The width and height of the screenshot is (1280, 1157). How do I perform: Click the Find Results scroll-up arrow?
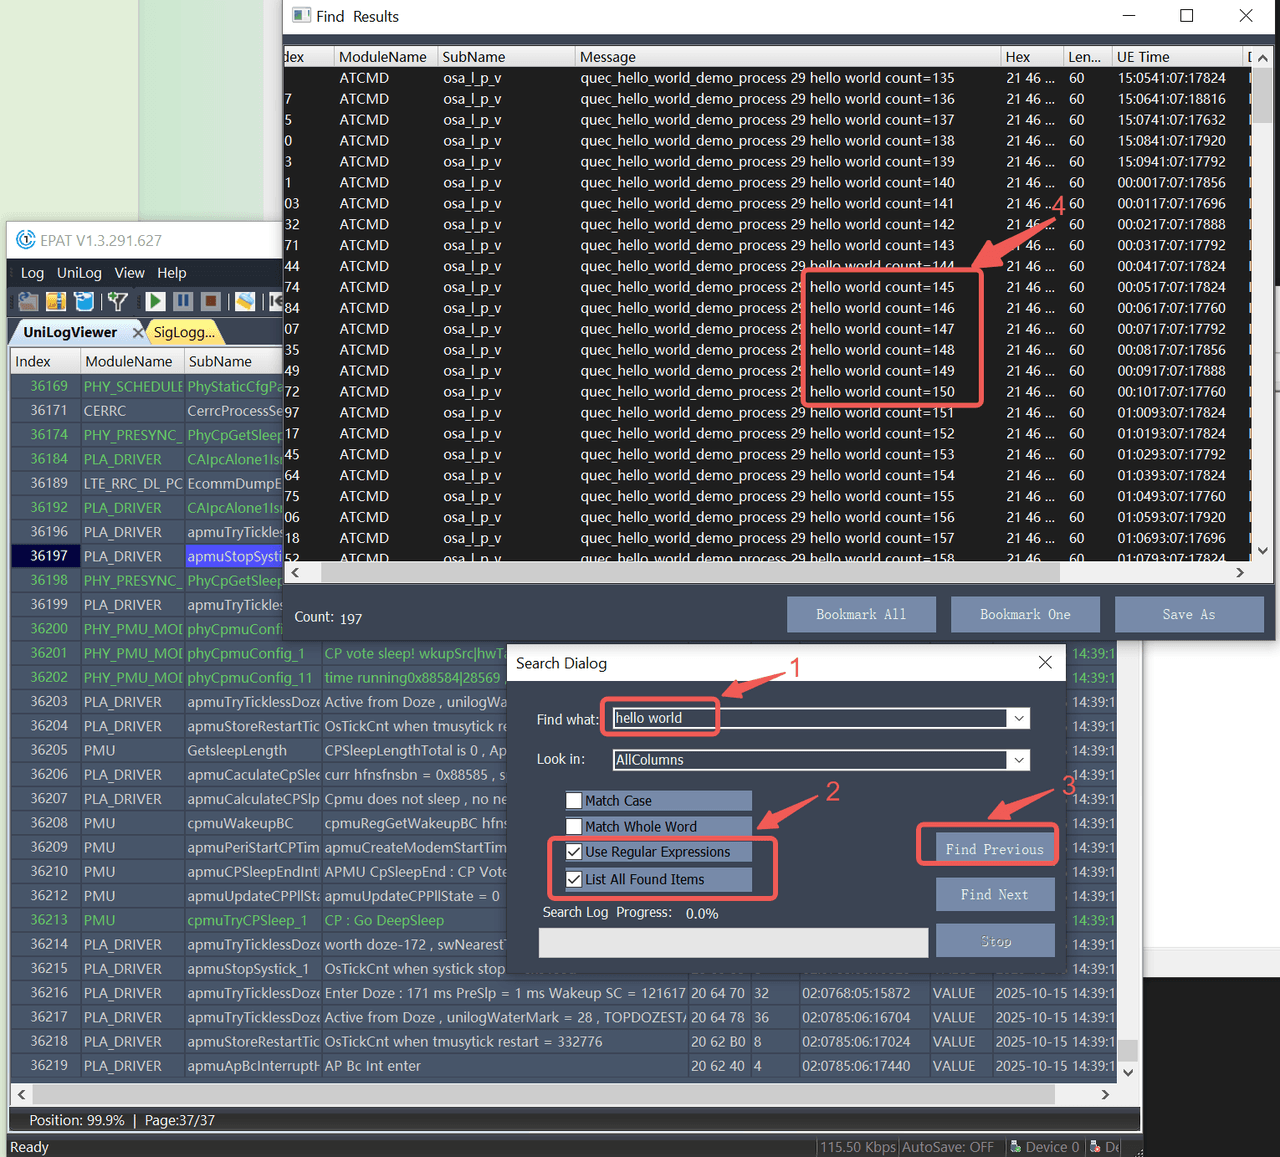point(1263,58)
